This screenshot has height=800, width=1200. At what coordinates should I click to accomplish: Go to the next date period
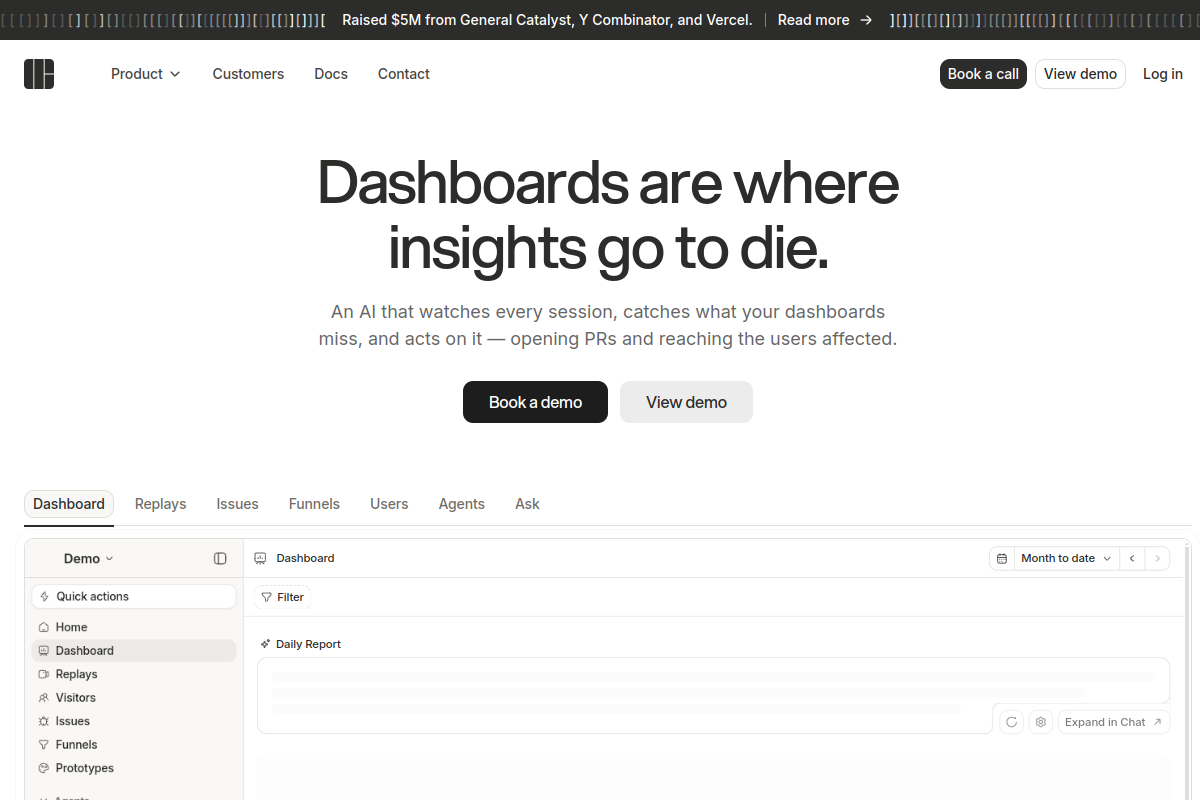coord(1158,559)
